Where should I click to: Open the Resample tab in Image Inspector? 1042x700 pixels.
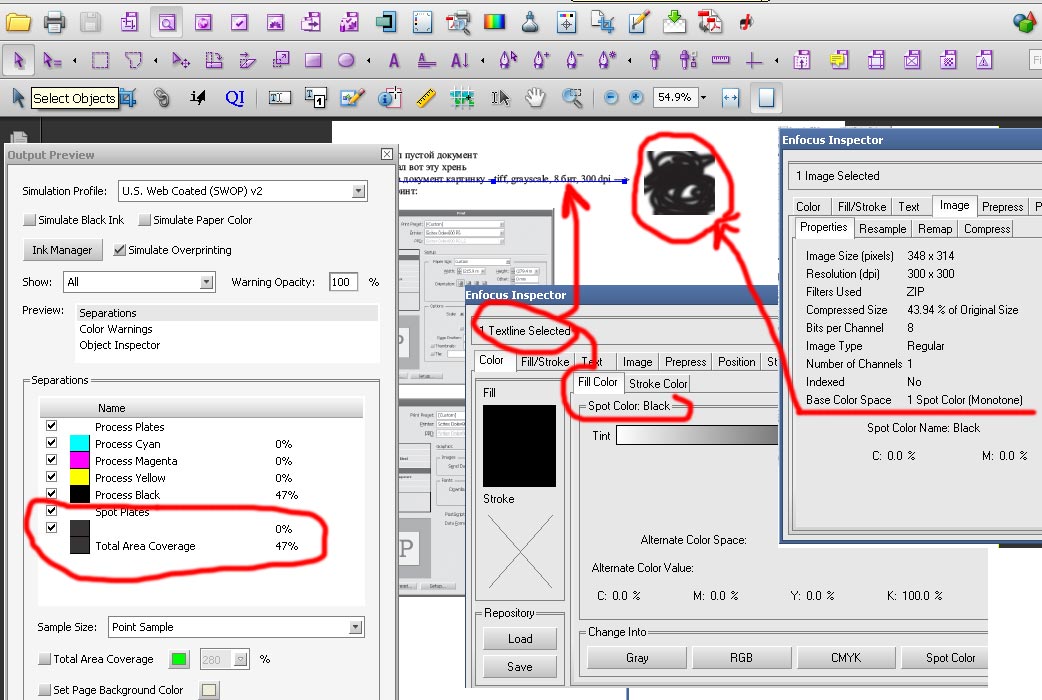(x=882, y=229)
